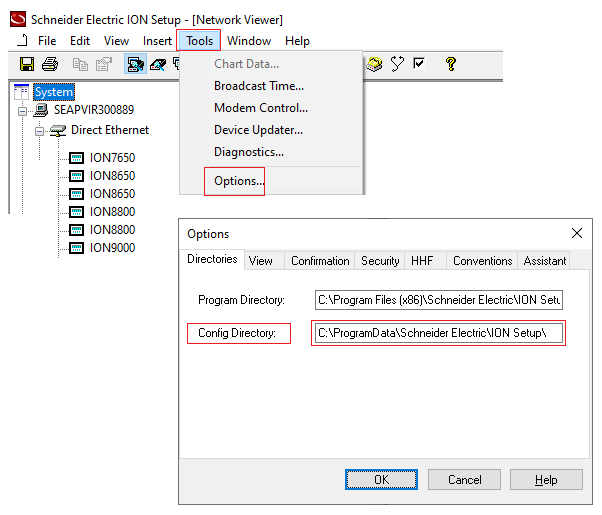Click the Save diskette toolbar icon
Viewport: 602px width, 515px height.
click(x=27, y=64)
